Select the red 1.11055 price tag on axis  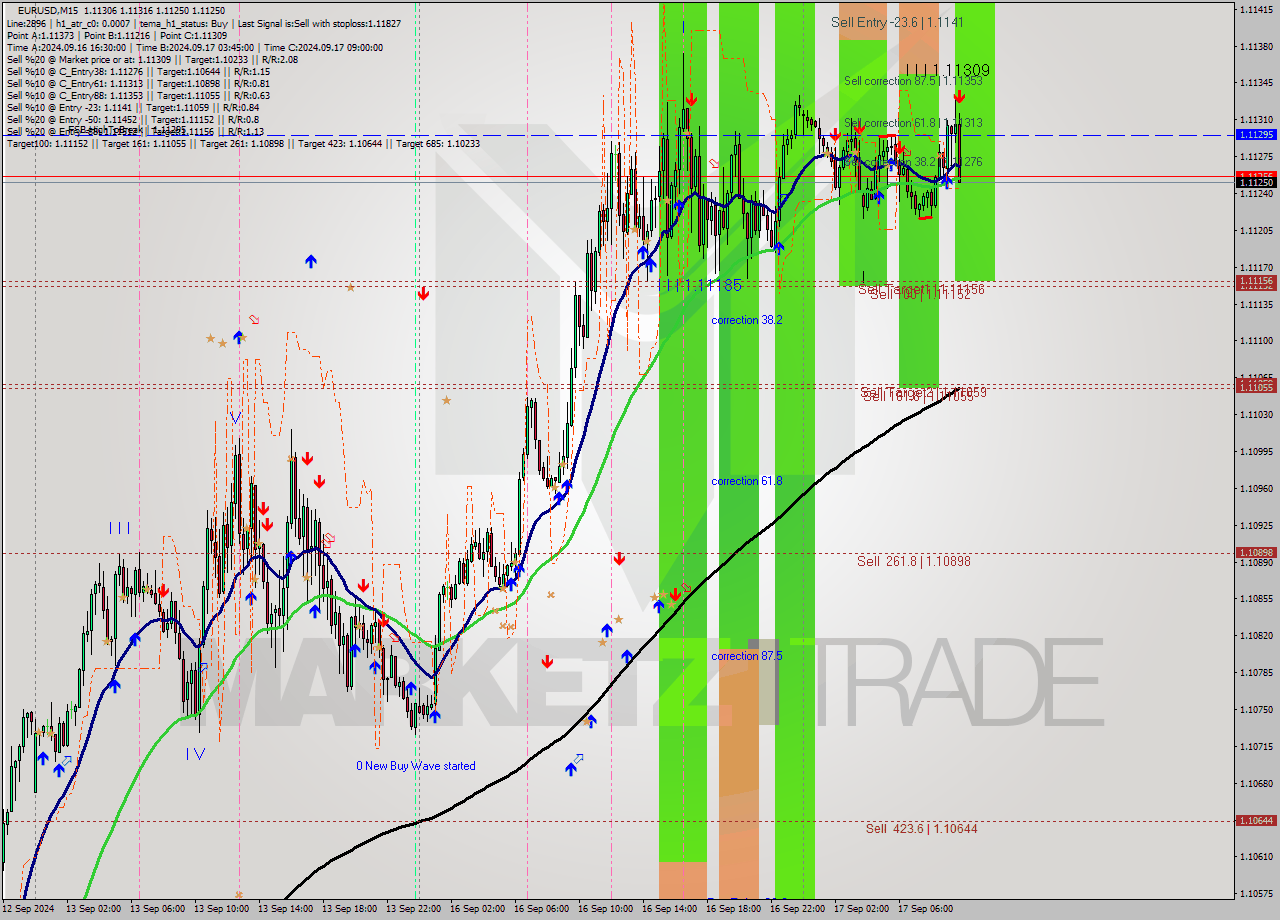1256,386
